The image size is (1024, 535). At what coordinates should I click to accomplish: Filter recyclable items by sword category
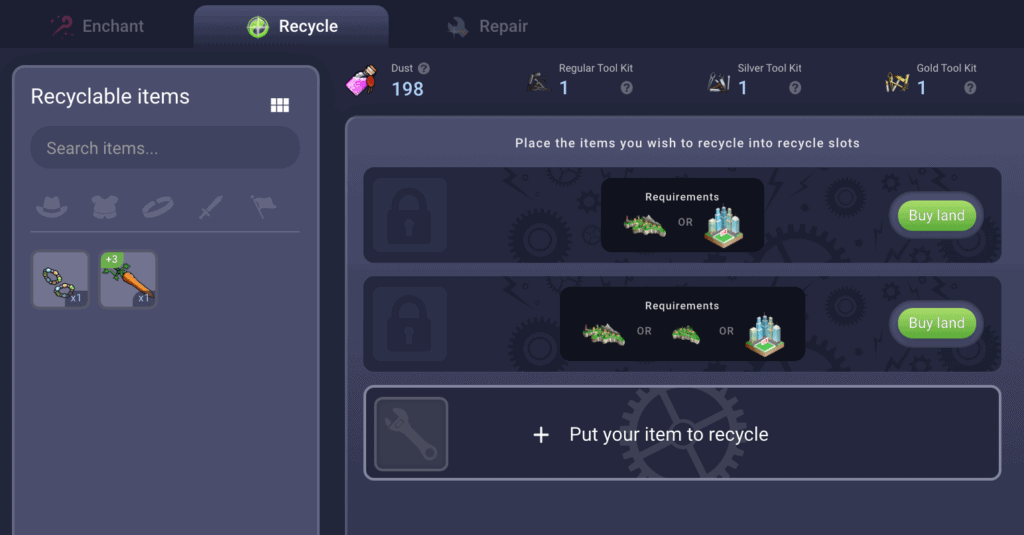pyautogui.click(x=210, y=207)
